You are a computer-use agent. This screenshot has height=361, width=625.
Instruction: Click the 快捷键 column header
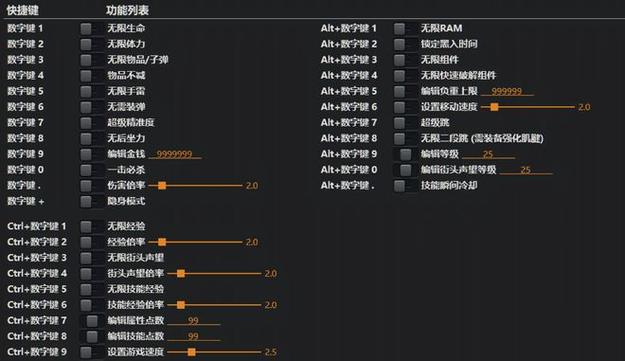[22, 10]
